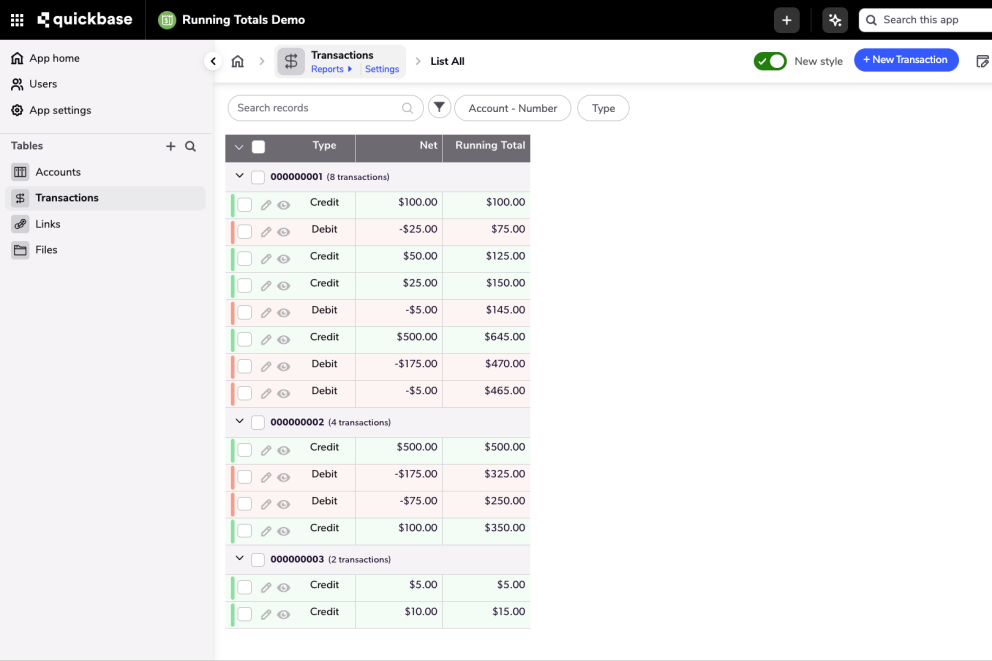
Task: Check the first Credit row's checkbox
Action: point(243,203)
